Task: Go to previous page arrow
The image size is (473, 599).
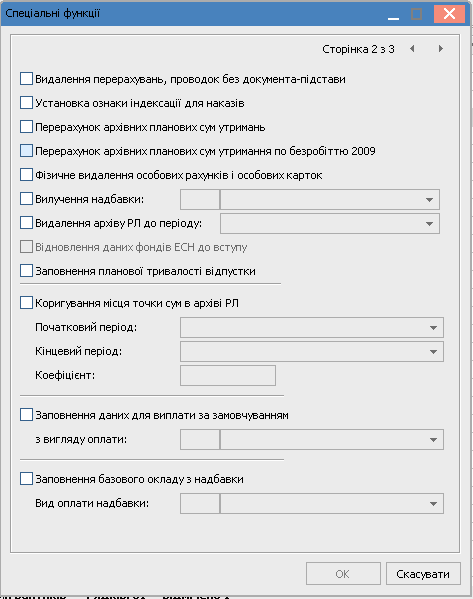Action: click(412, 49)
